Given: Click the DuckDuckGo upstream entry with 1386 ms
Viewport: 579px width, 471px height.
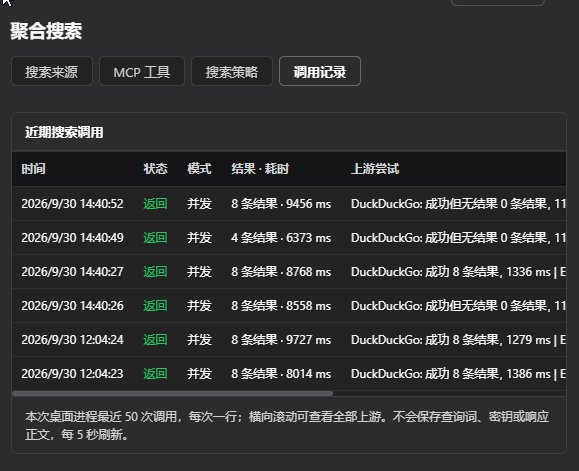Looking at the screenshot, I should (458, 374).
